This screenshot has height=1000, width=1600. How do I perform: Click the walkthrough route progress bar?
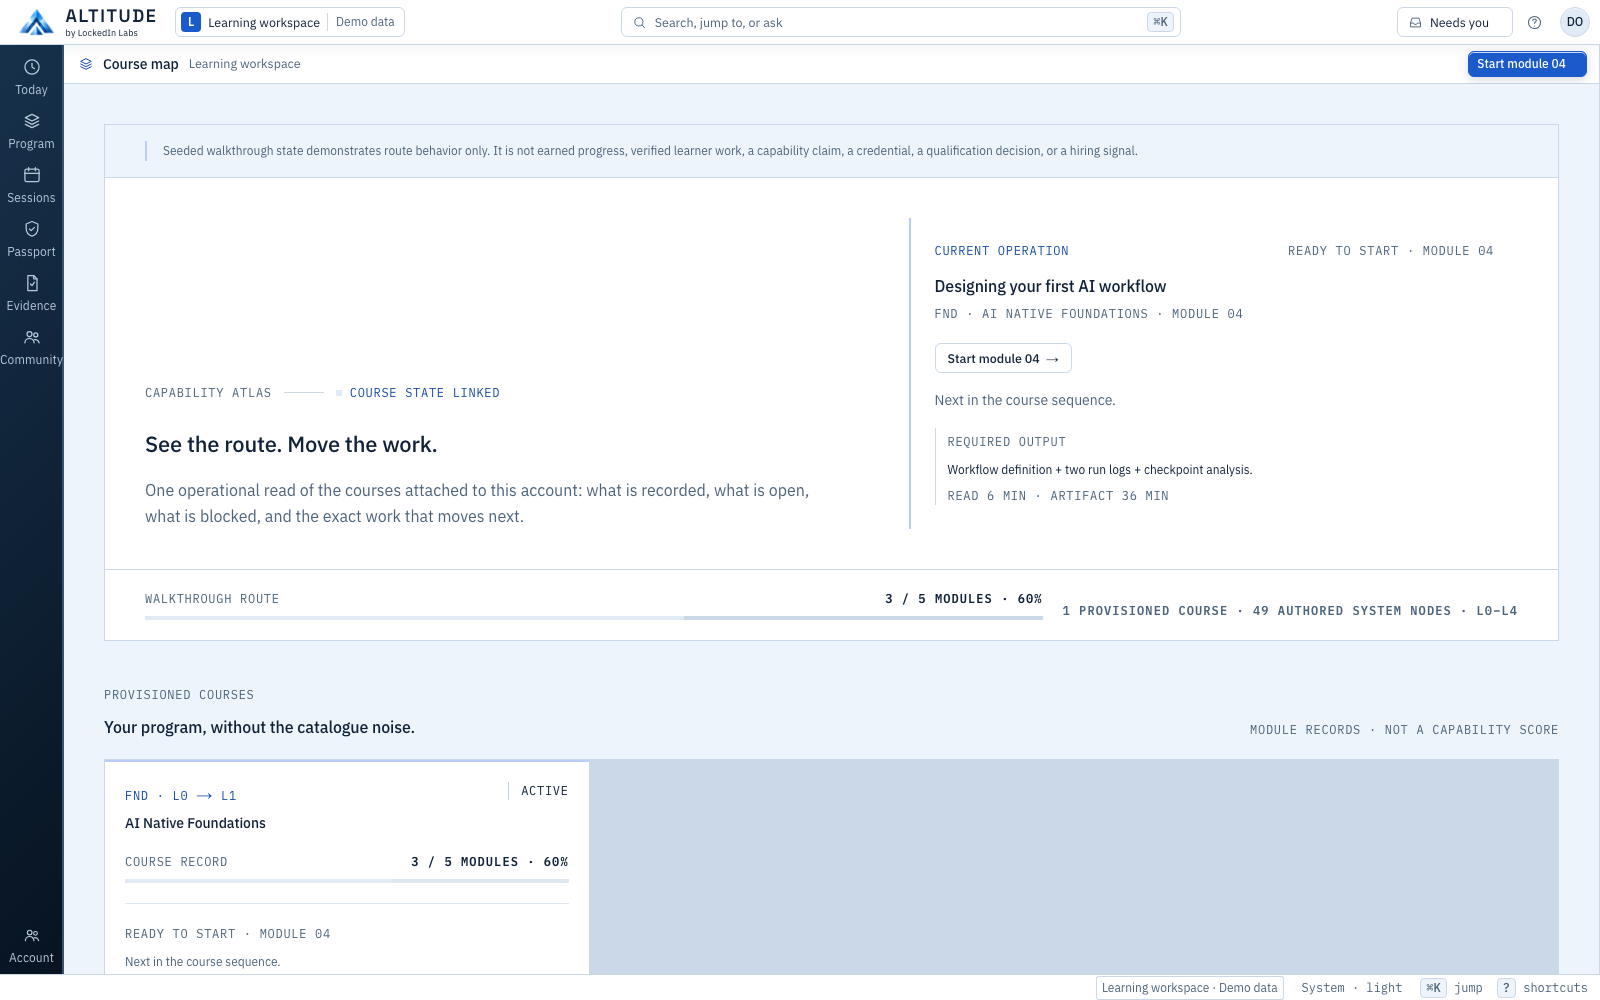pos(593,618)
